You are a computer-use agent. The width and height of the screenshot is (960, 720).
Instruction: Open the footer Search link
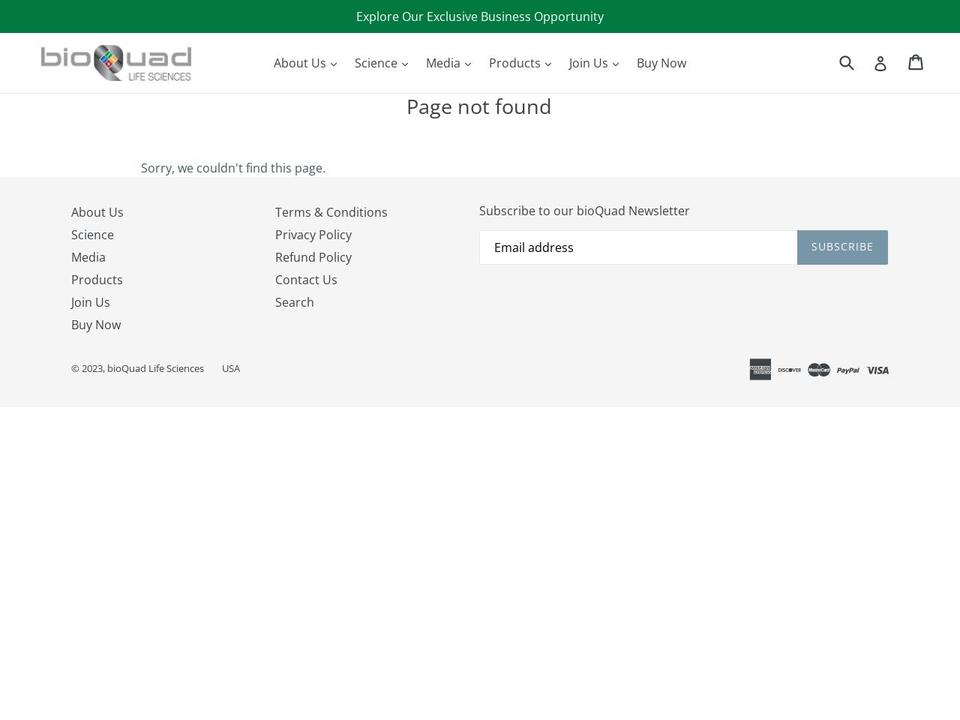(x=294, y=302)
